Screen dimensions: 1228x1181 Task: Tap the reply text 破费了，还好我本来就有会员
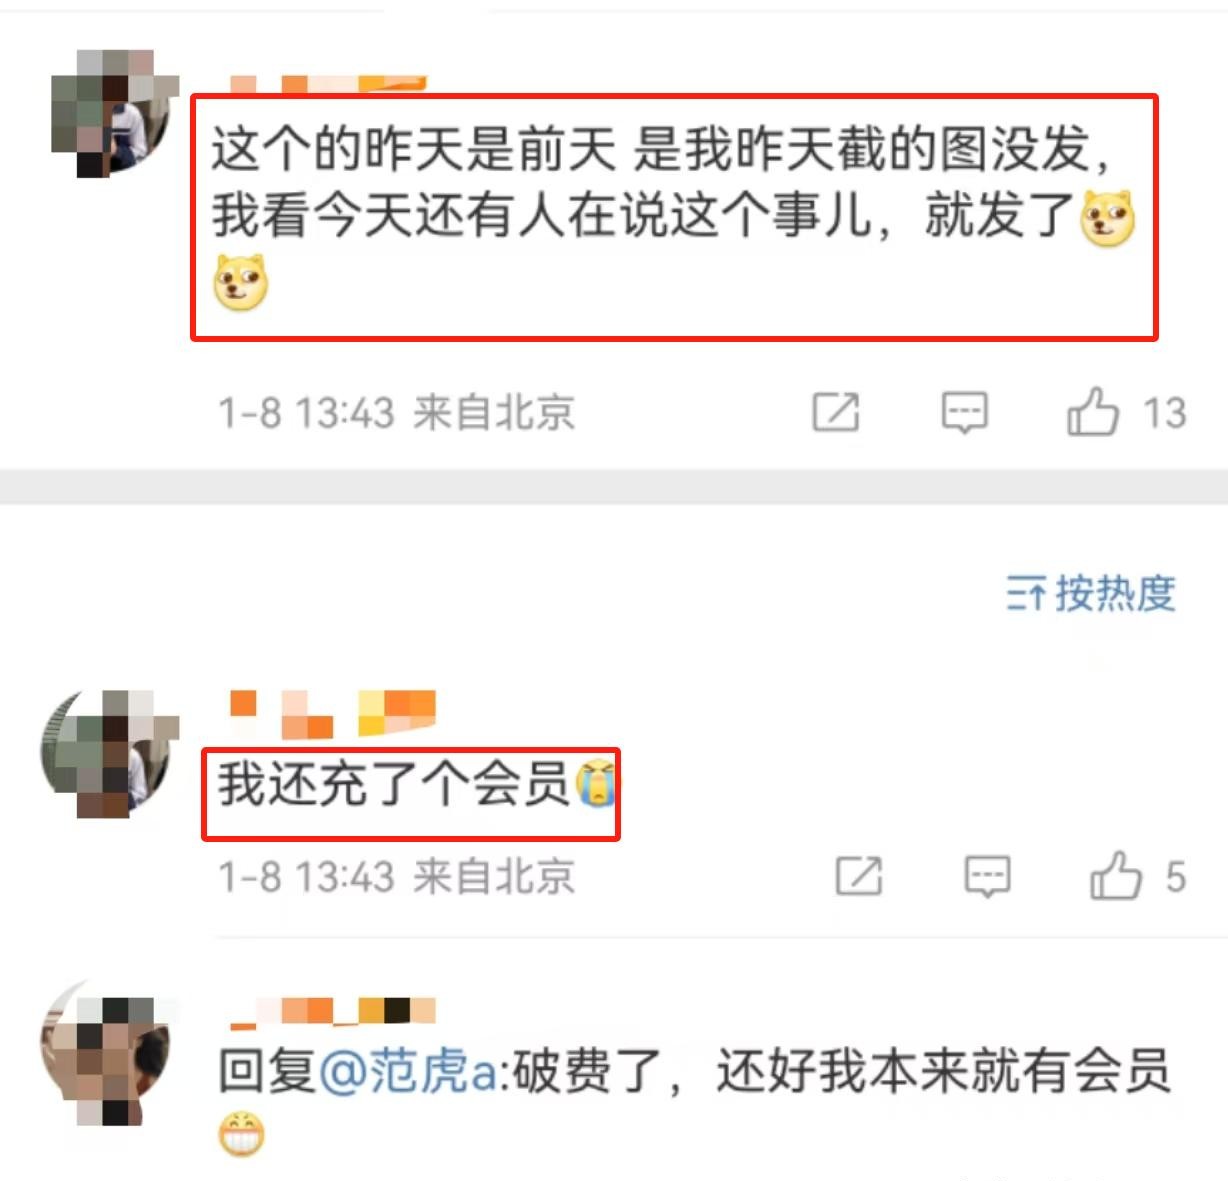tap(842, 1071)
